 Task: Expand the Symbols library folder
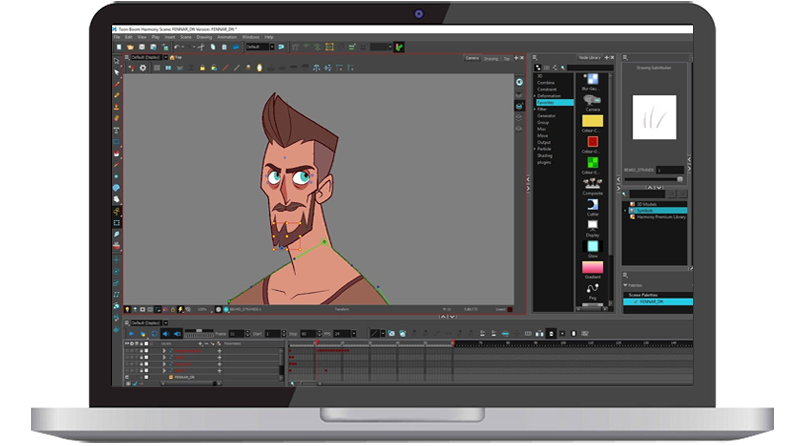pos(626,210)
